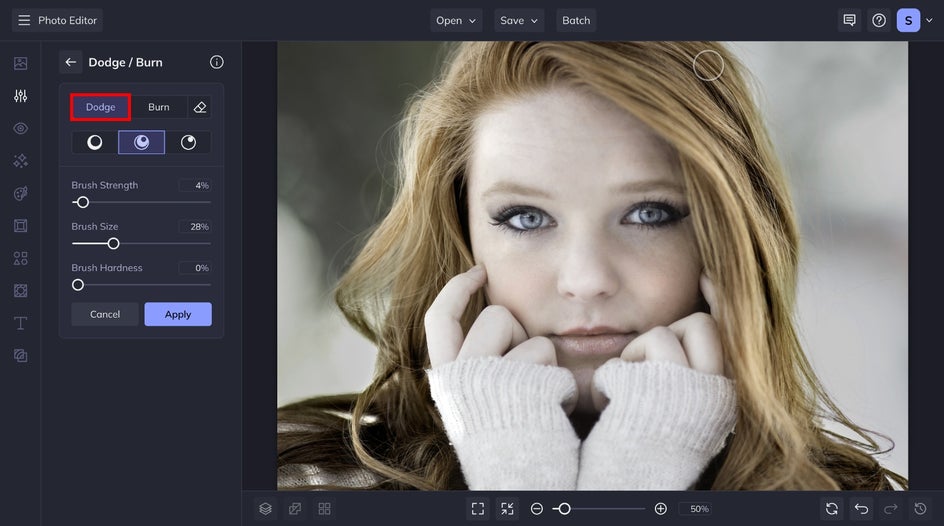Open the Graphics shapes sidebar icon
The width and height of the screenshot is (944, 526).
(x=20, y=258)
